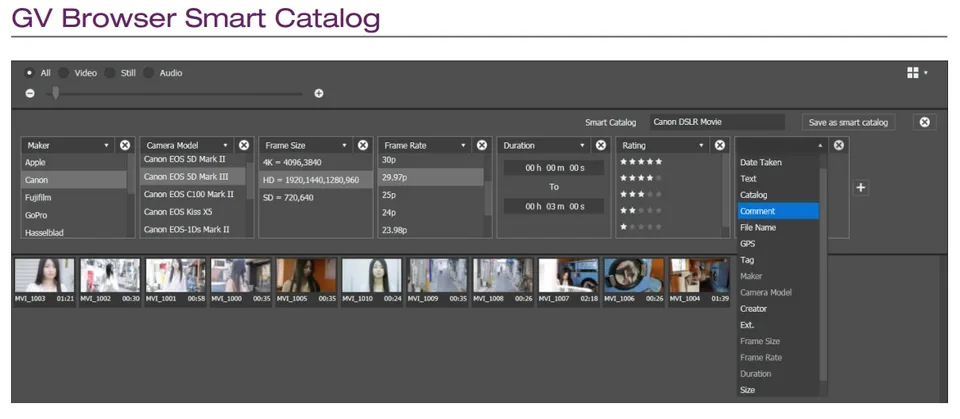The height and width of the screenshot is (419, 960).
Task: Open the MVI_1006 clip thumbnail
Action: tap(633, 275)
